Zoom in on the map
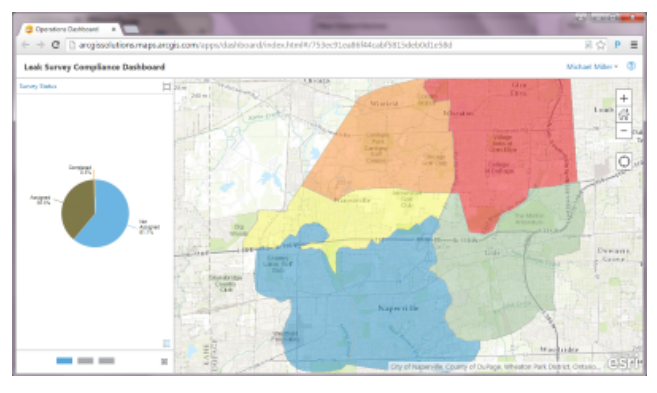The height and width of the screenshot is (393, 657). [623, 98]
